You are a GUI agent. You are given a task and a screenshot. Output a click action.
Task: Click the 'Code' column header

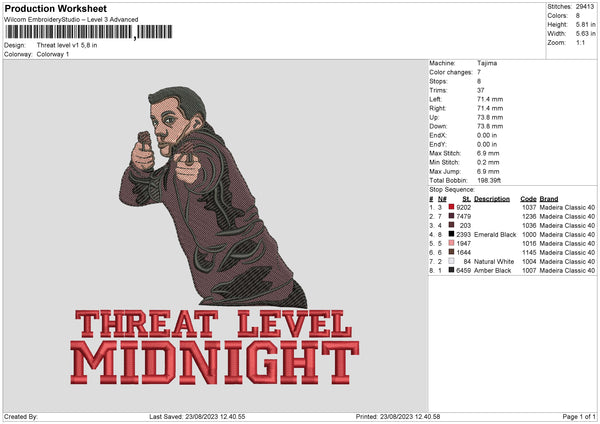click(x=528, y=199)
